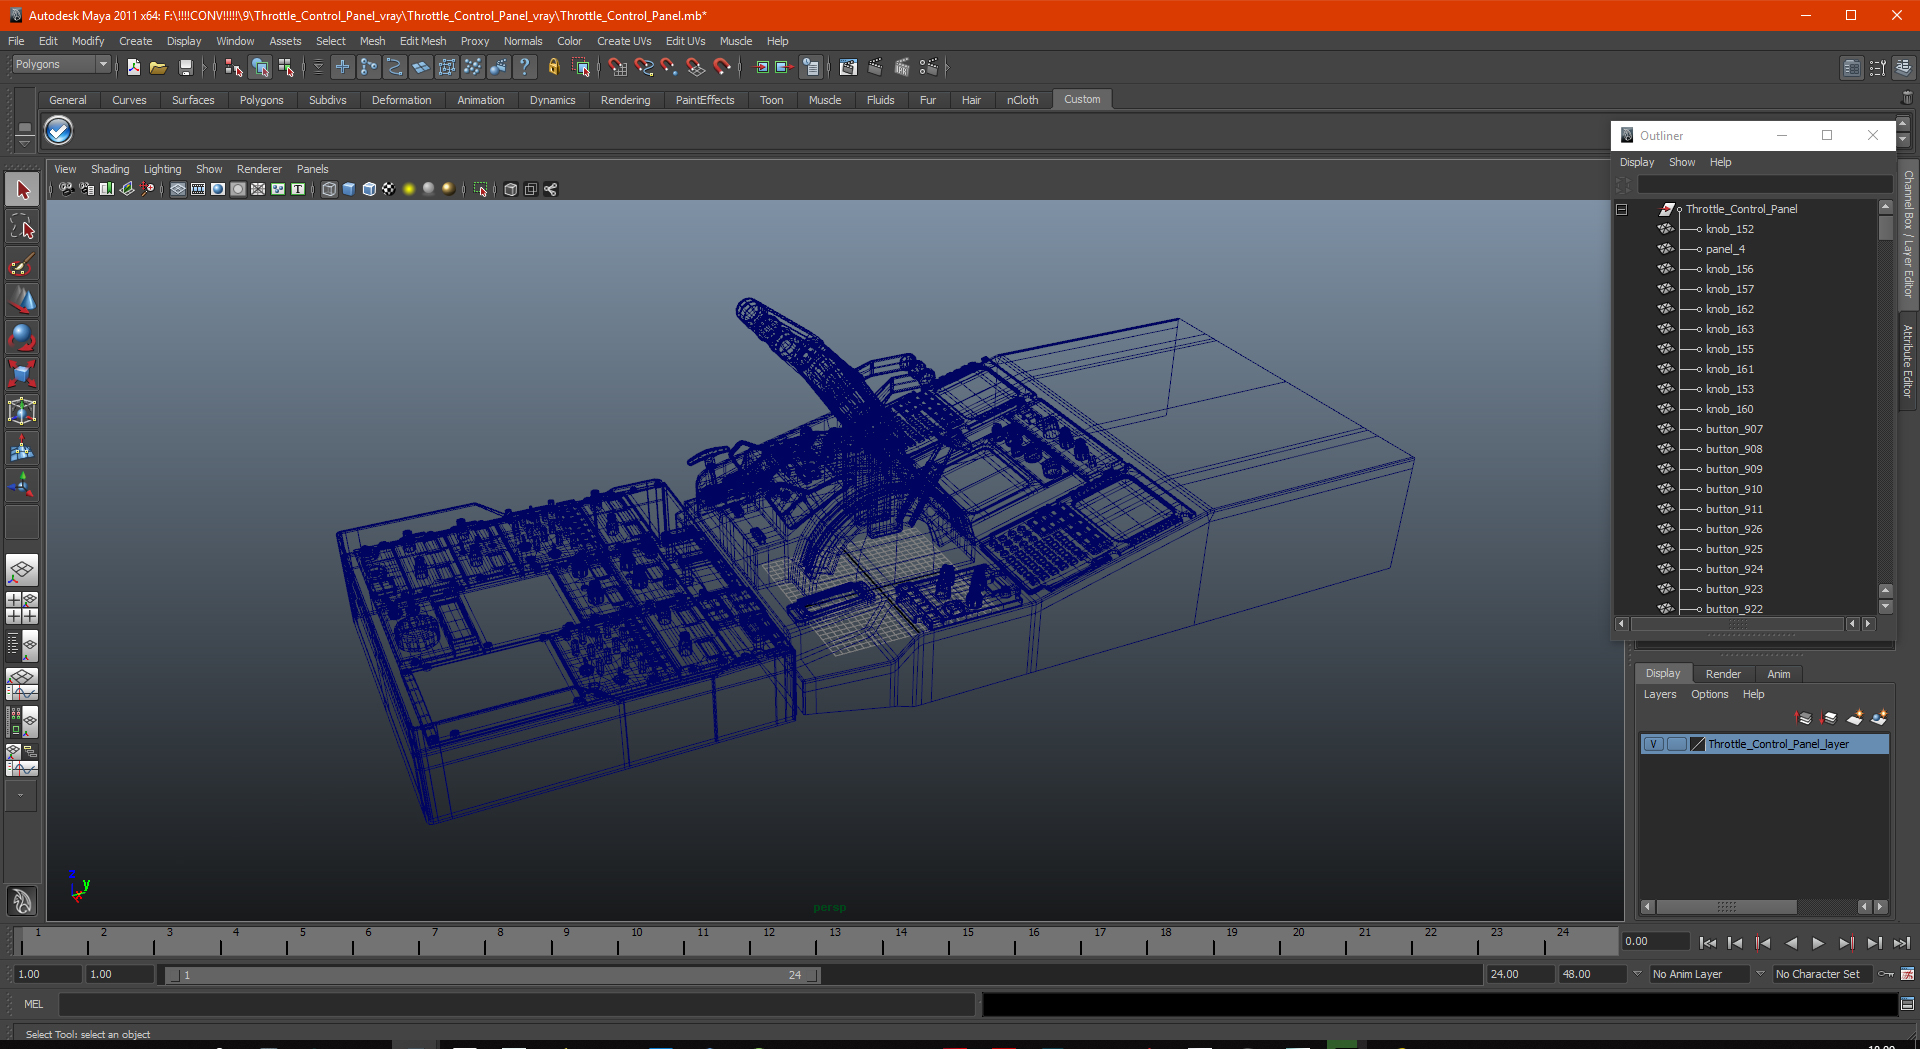This screenshot has width=1920, height=1049.
Task: Toggle display type box of Throttle_Control_Panel_layer
Action: [x=1677, y=744]
